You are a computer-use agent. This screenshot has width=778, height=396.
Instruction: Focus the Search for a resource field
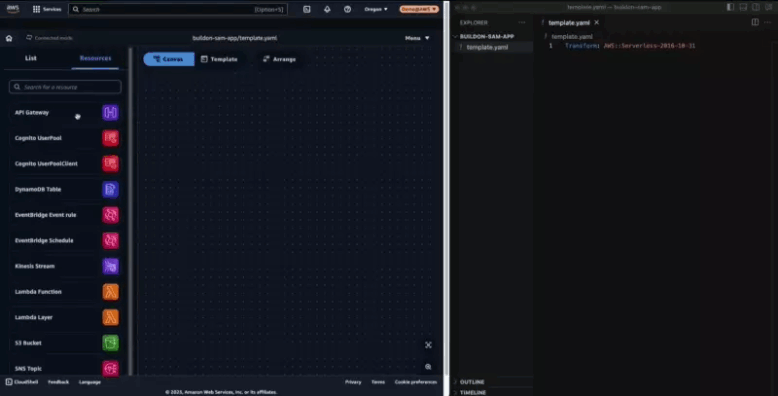(x=65, y=87)
